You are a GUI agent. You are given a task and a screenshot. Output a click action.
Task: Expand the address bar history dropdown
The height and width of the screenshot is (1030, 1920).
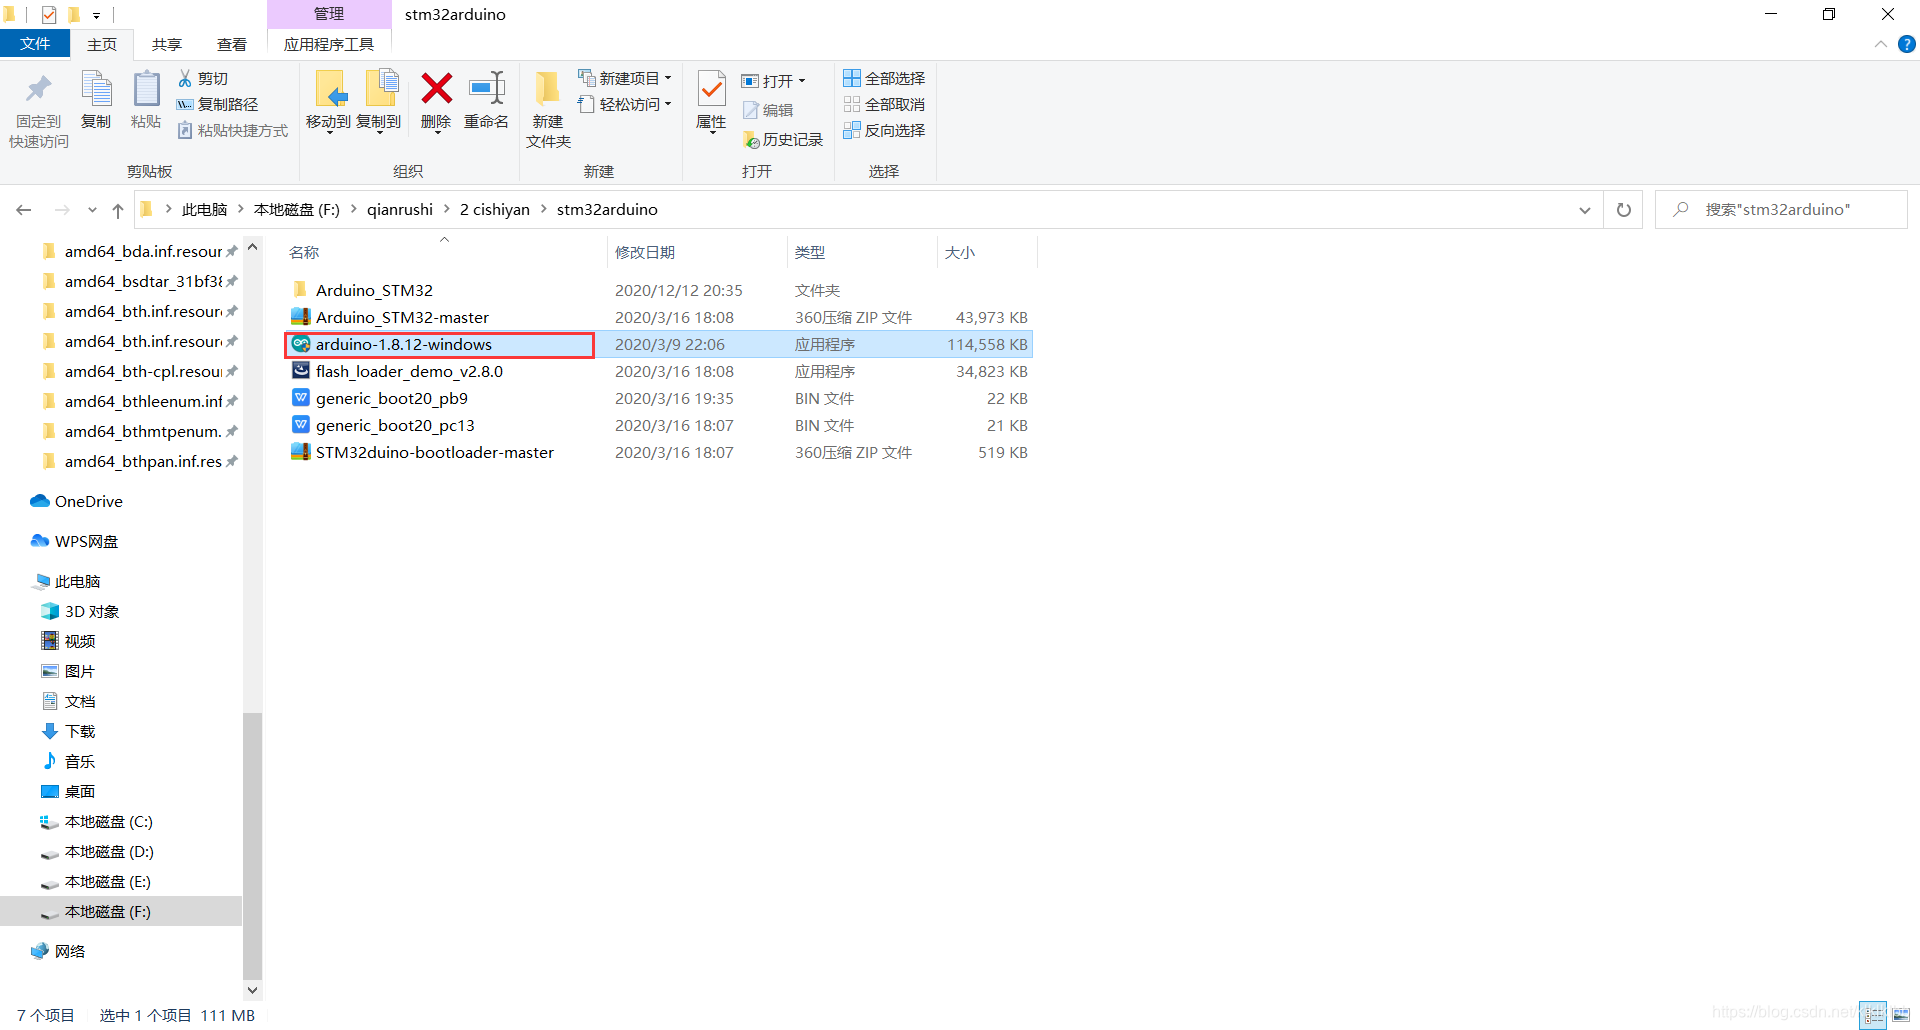pyautogui.click(x=1584, y=210)
